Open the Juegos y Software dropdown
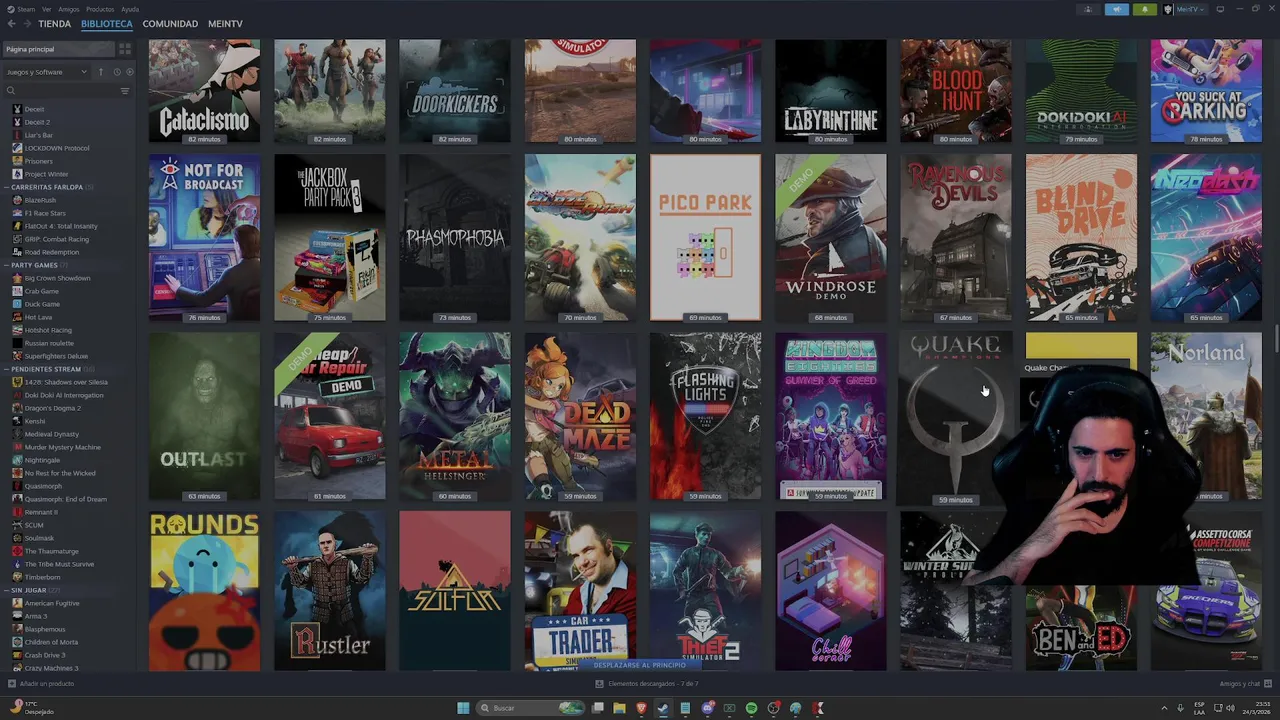This screenshot has width=1280, height=720. (x=47, y=72)
